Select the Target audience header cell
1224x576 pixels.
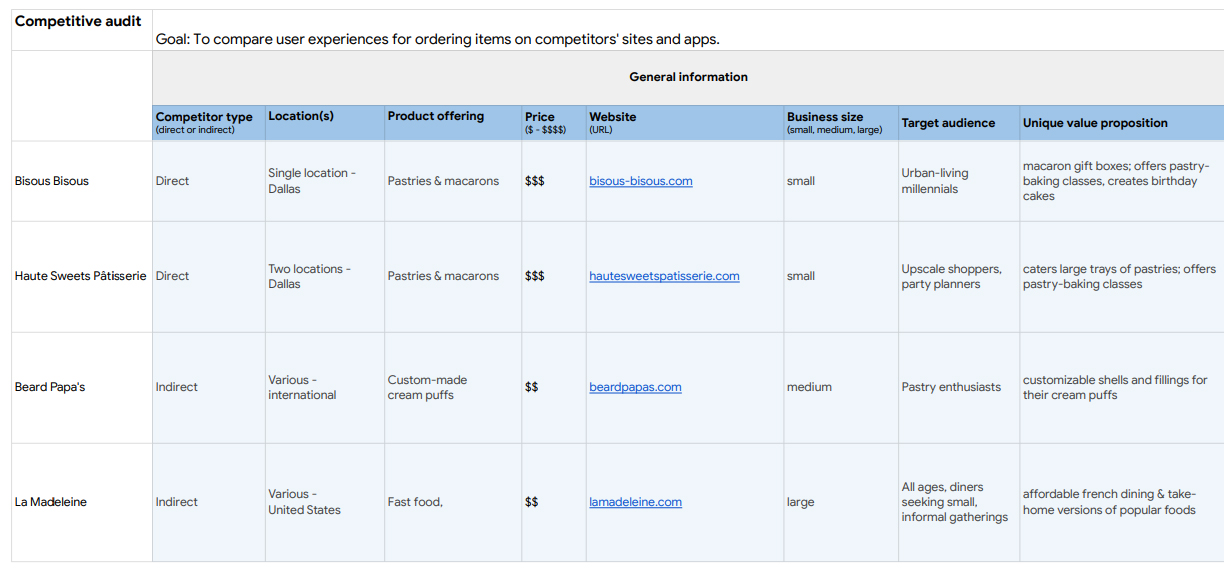(948, 123)
